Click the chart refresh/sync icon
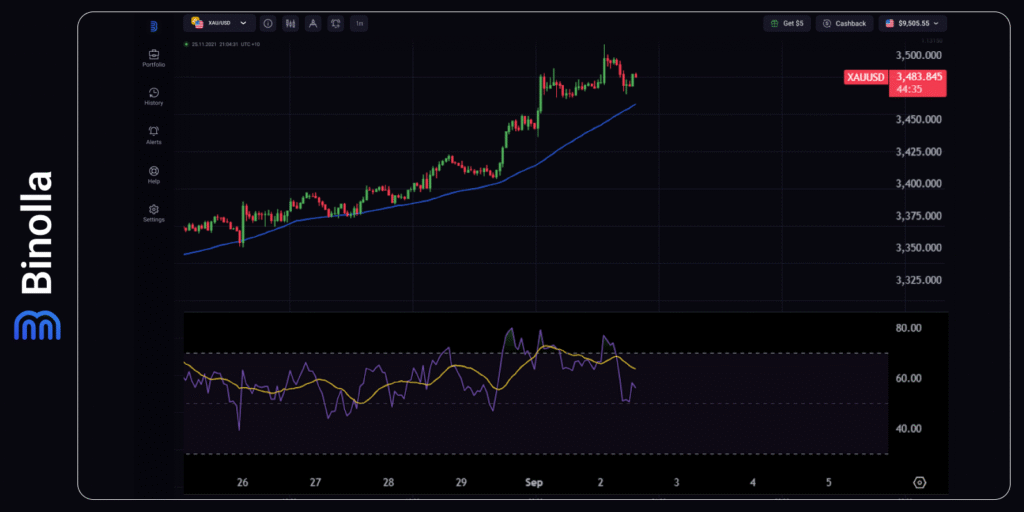Viewport: 1024px width, 512px height. (x=335, y=23)
